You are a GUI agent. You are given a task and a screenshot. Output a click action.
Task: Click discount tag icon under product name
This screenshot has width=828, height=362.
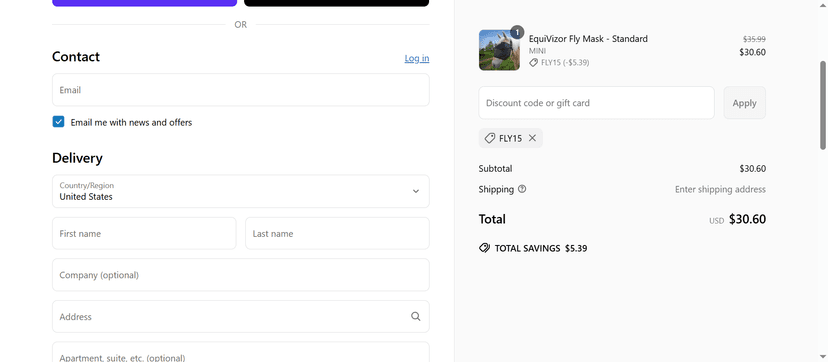(x=534, y=63)
